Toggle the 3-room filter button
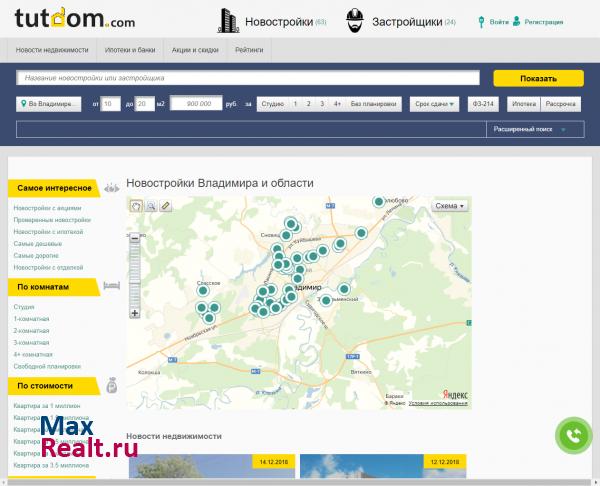This screenshot has height=486, width=600. pyautogui.click(x=322, y=104)
